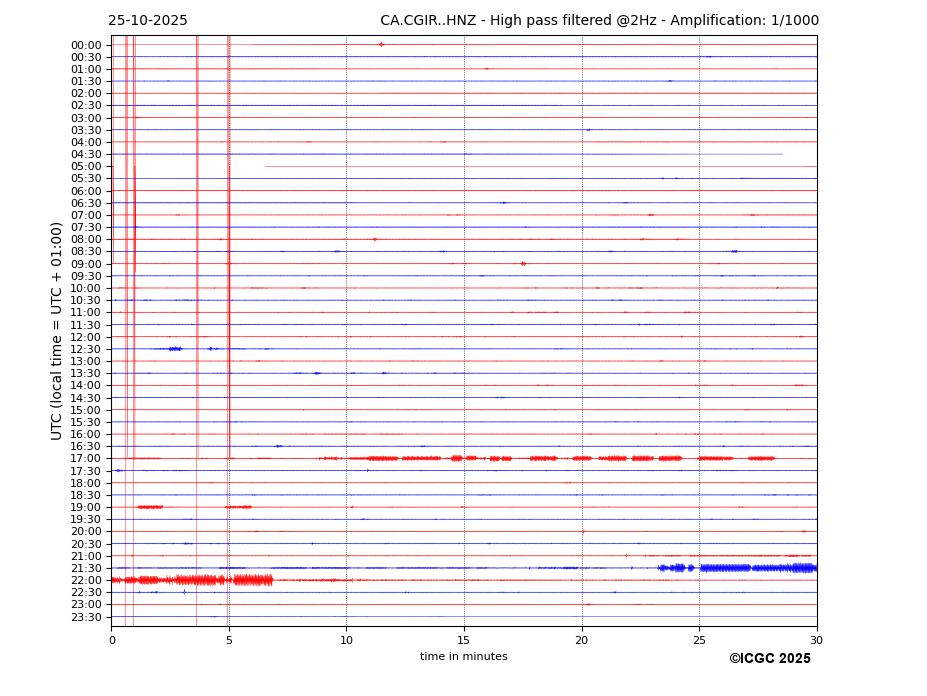
Task: Click the 0 tick on the minutes axis
Action: (x=112, y=639)
